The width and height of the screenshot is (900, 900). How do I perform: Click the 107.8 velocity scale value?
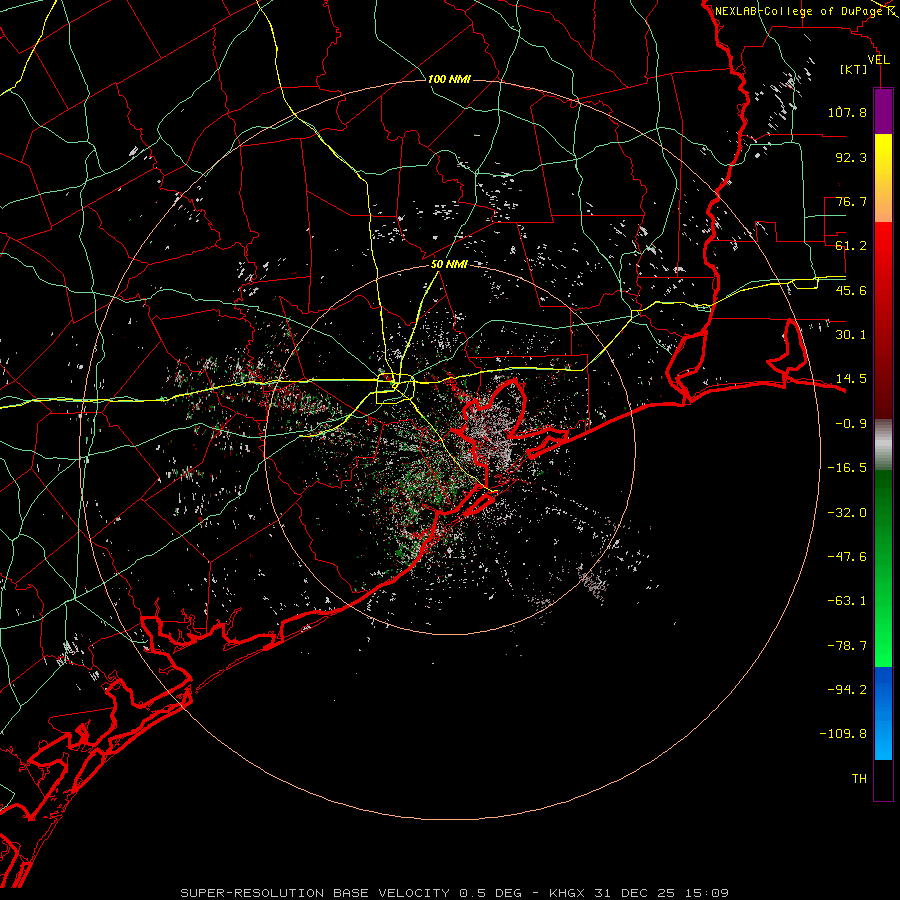[x=847, y=112]
